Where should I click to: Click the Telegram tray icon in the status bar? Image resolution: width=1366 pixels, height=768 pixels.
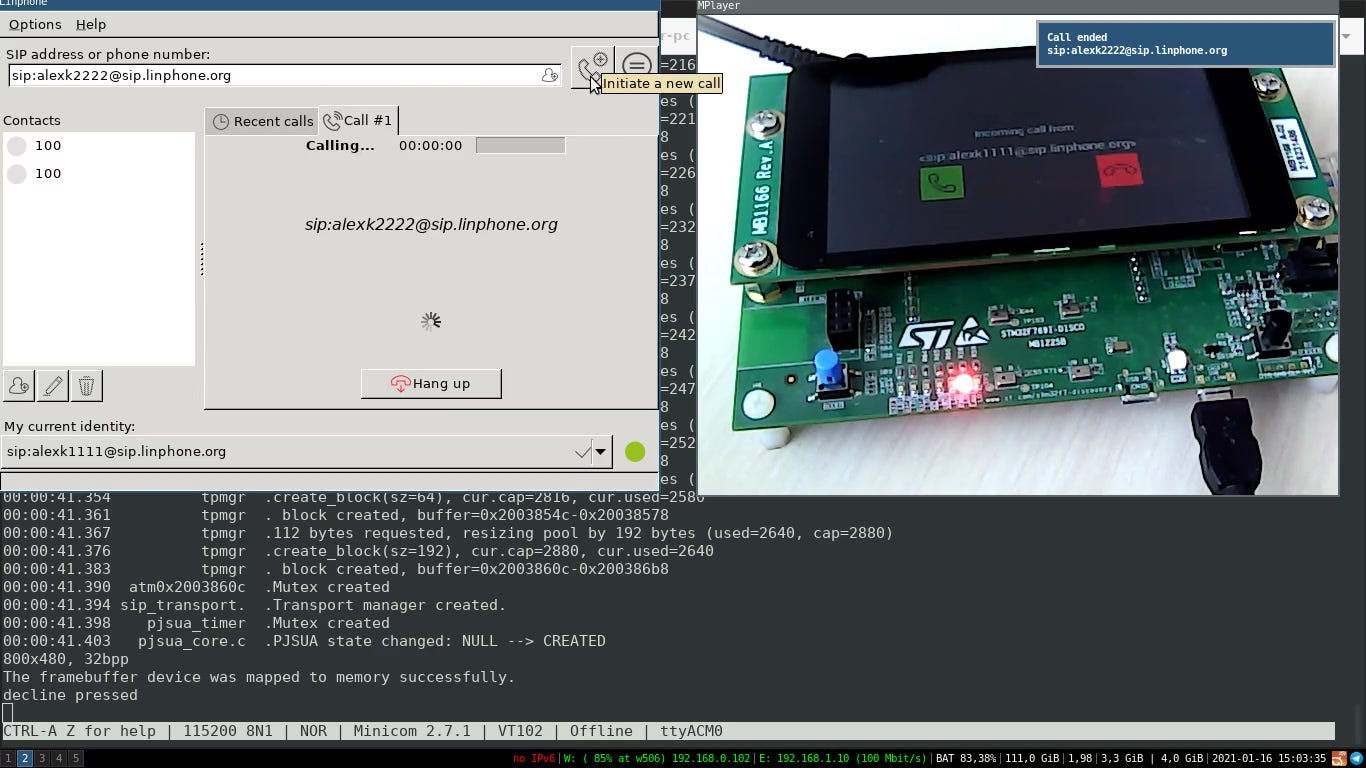coord(1357,758)
